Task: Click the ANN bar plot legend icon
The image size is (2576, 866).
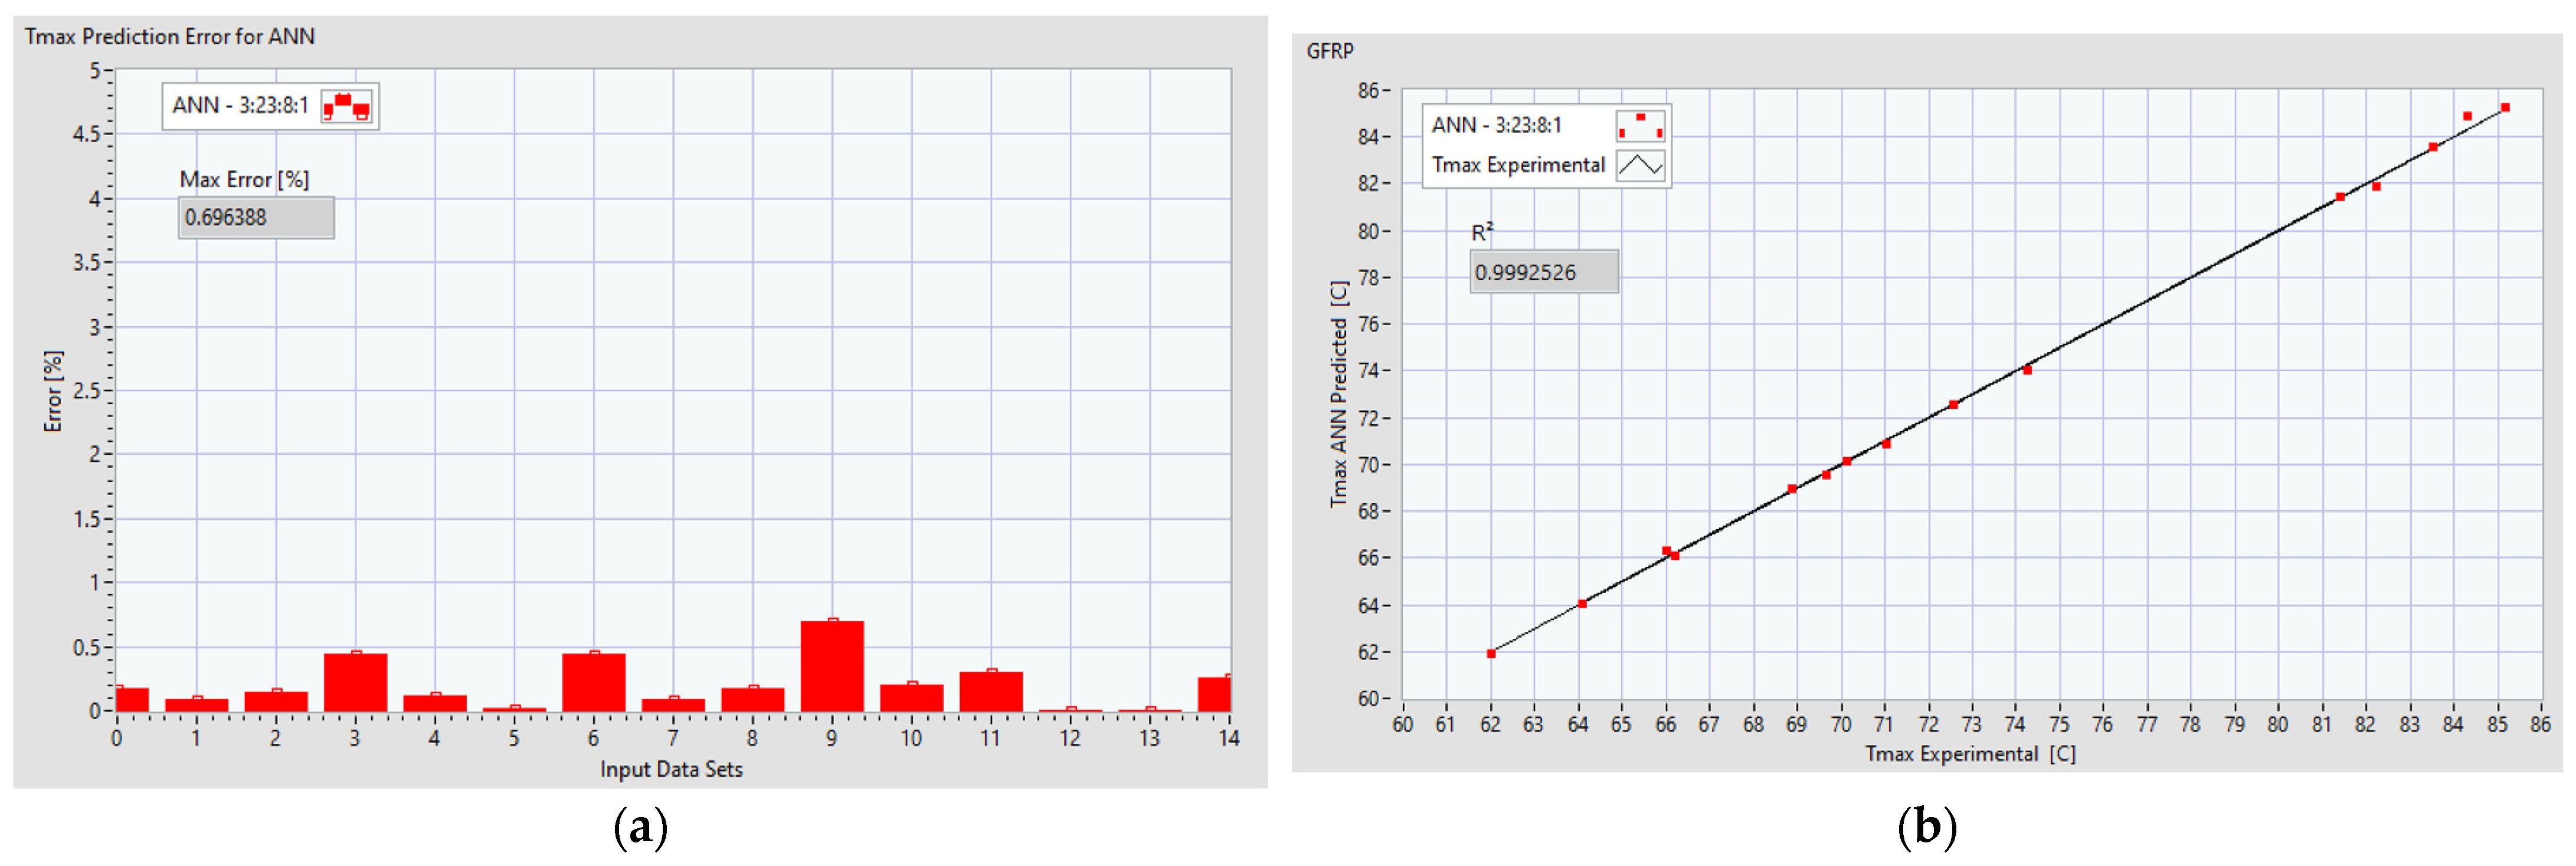Action: tap(346, 106)
